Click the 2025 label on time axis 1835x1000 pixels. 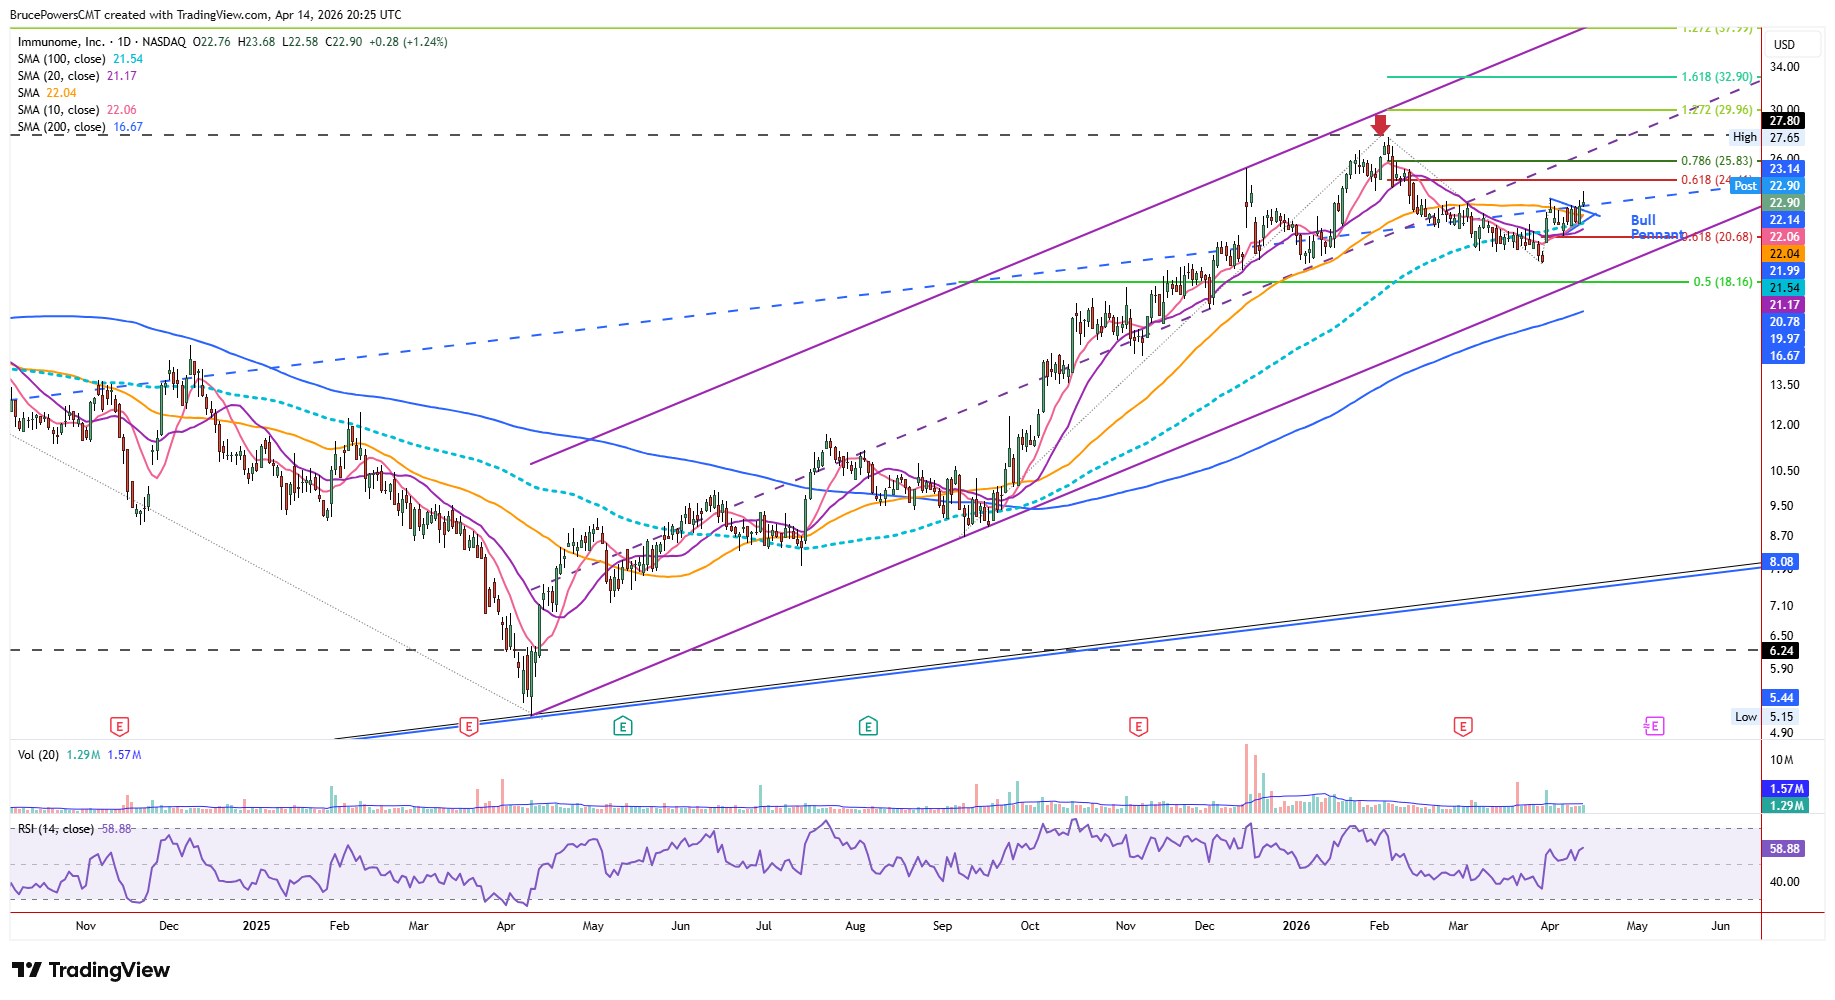[256, 926]
